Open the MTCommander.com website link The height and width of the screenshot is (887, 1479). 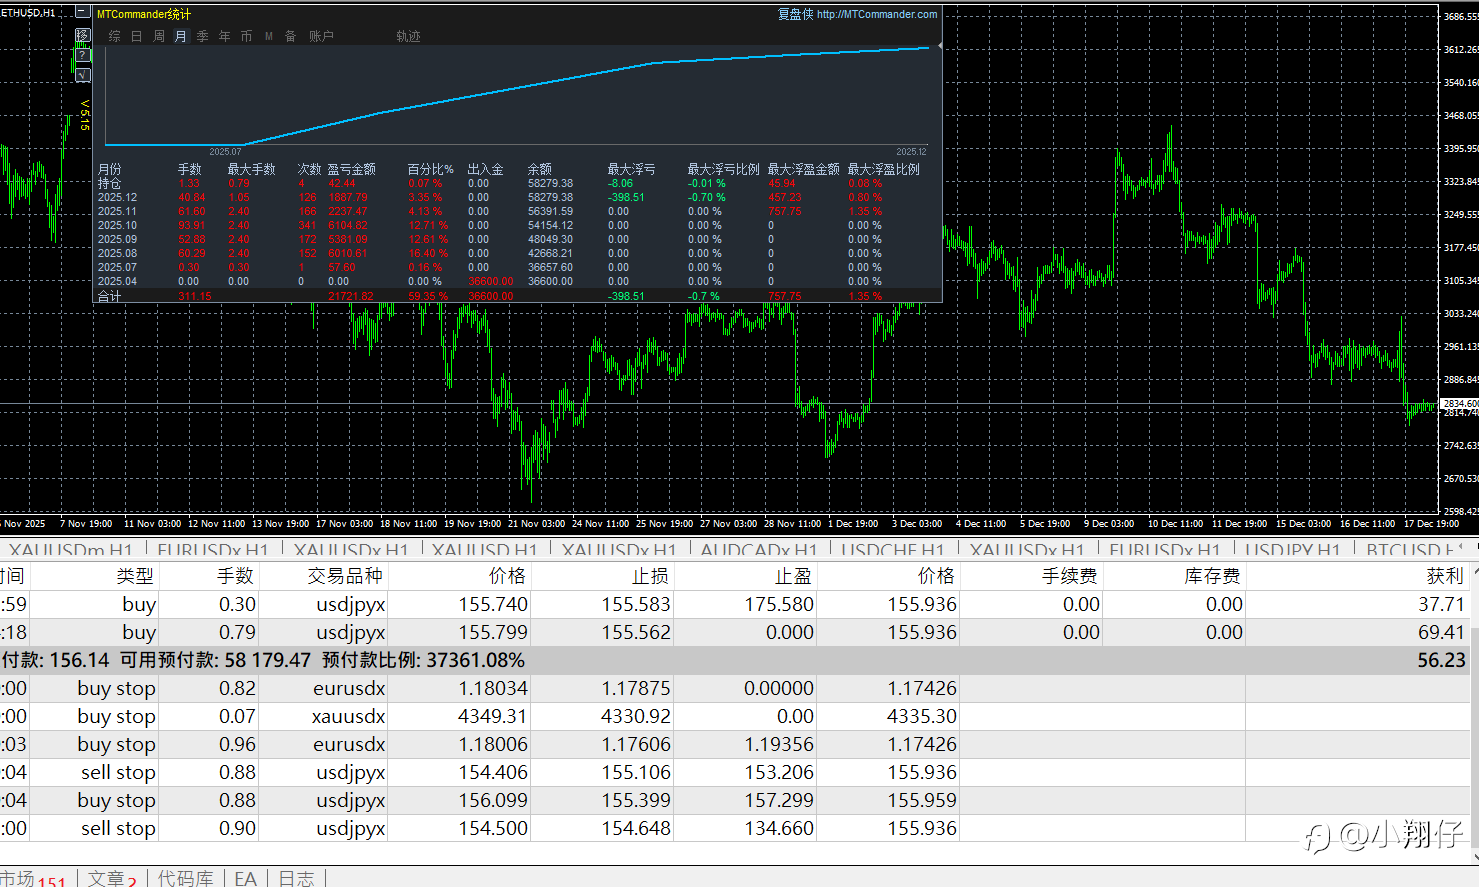[x=876, y=14]
